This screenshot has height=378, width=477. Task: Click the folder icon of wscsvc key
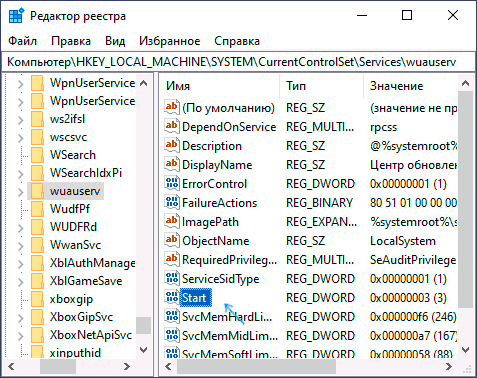[37, 137]
